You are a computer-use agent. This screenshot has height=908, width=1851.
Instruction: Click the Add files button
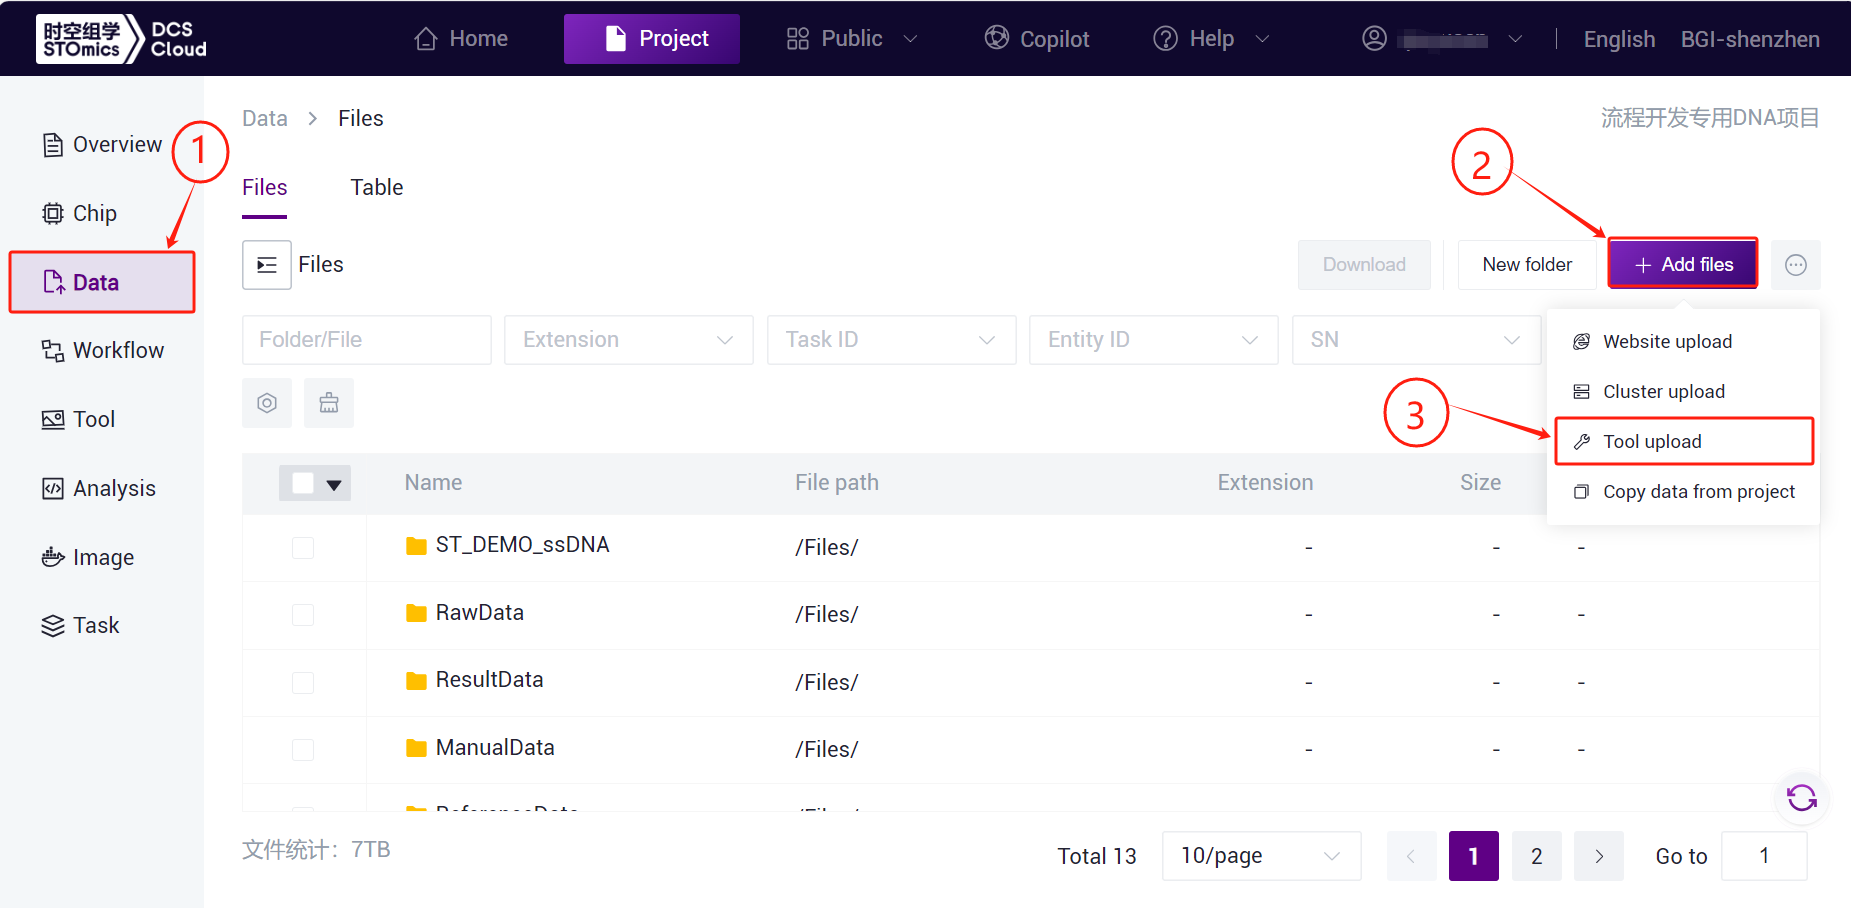click(x=1683, y=264)
